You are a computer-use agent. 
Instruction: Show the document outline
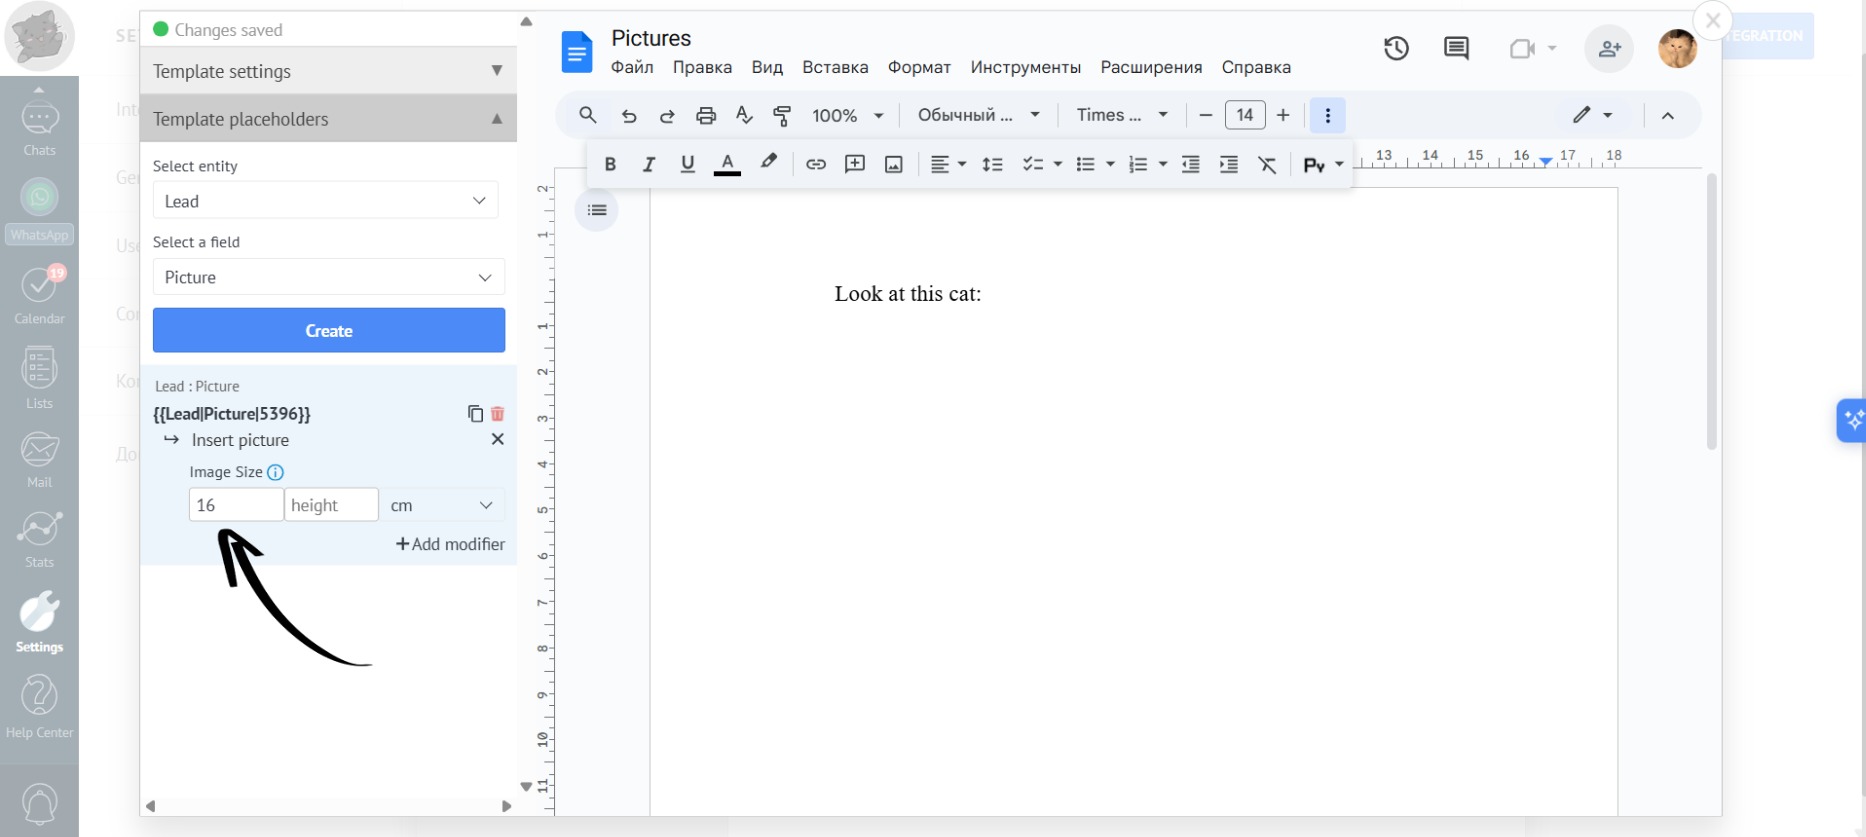coord(597,210)
